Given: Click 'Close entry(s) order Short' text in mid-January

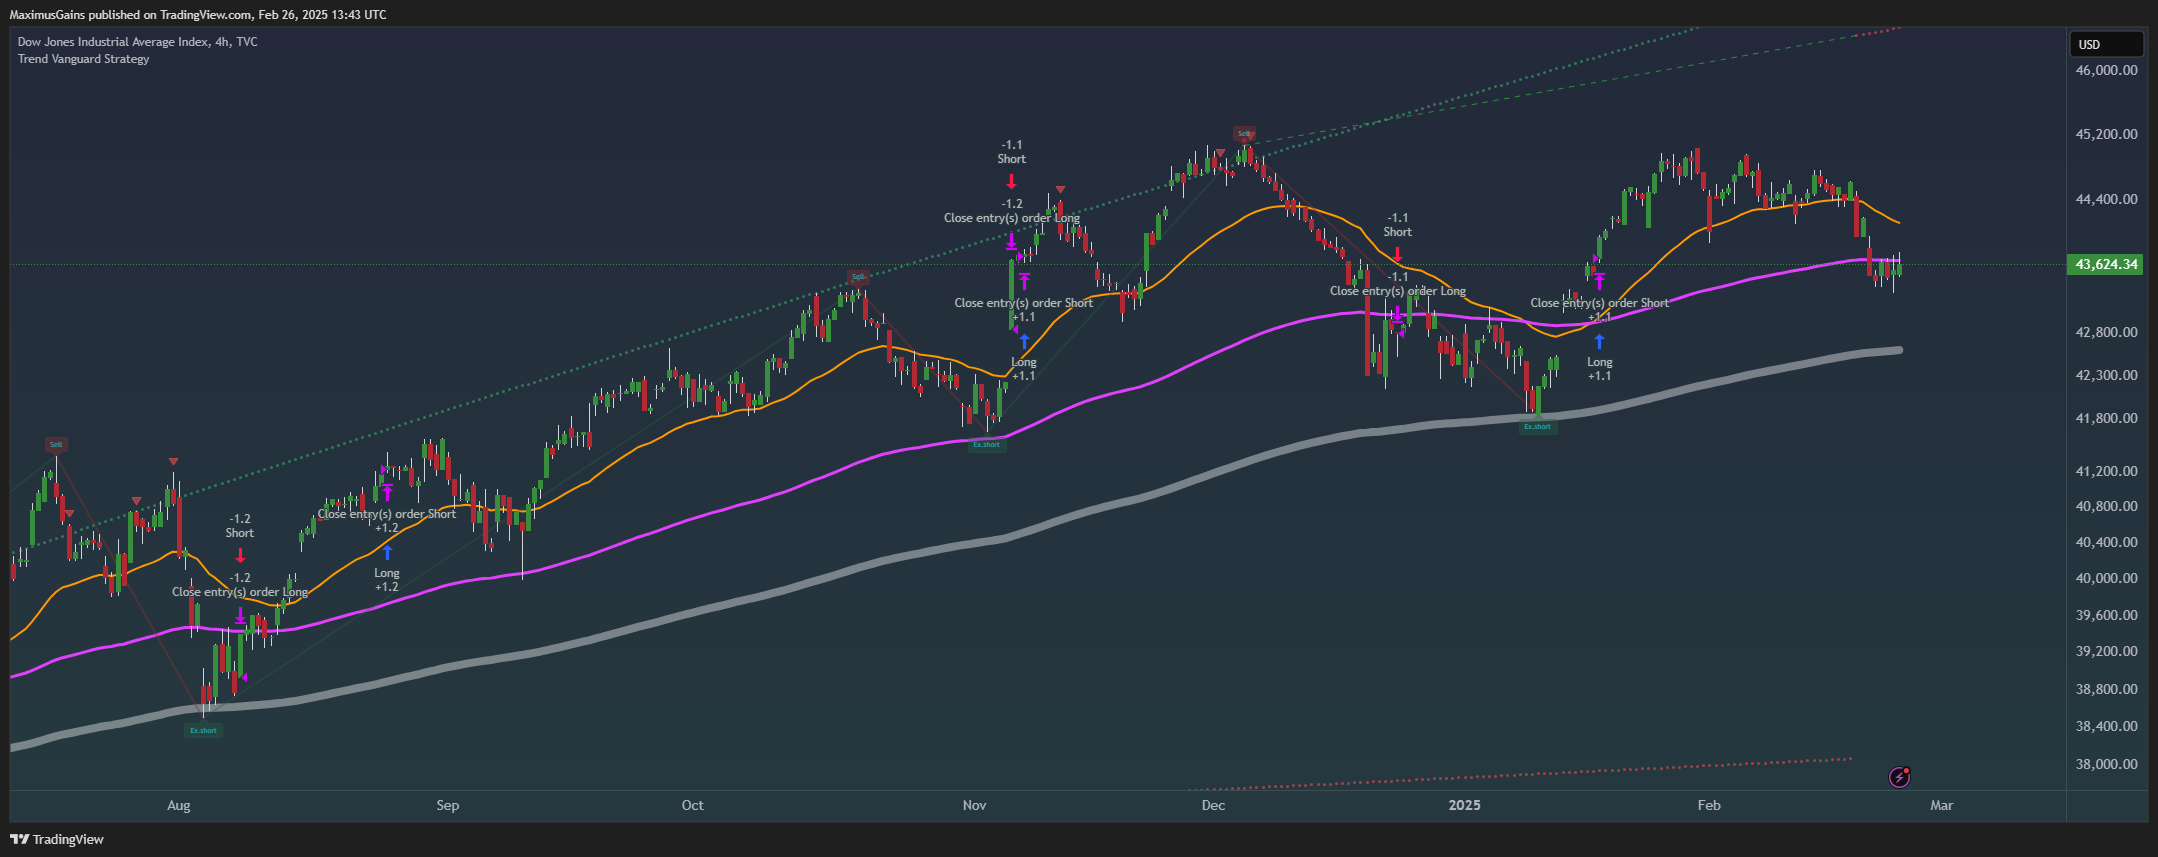Looking at the screenshot, I should (x=1599, y=303).
